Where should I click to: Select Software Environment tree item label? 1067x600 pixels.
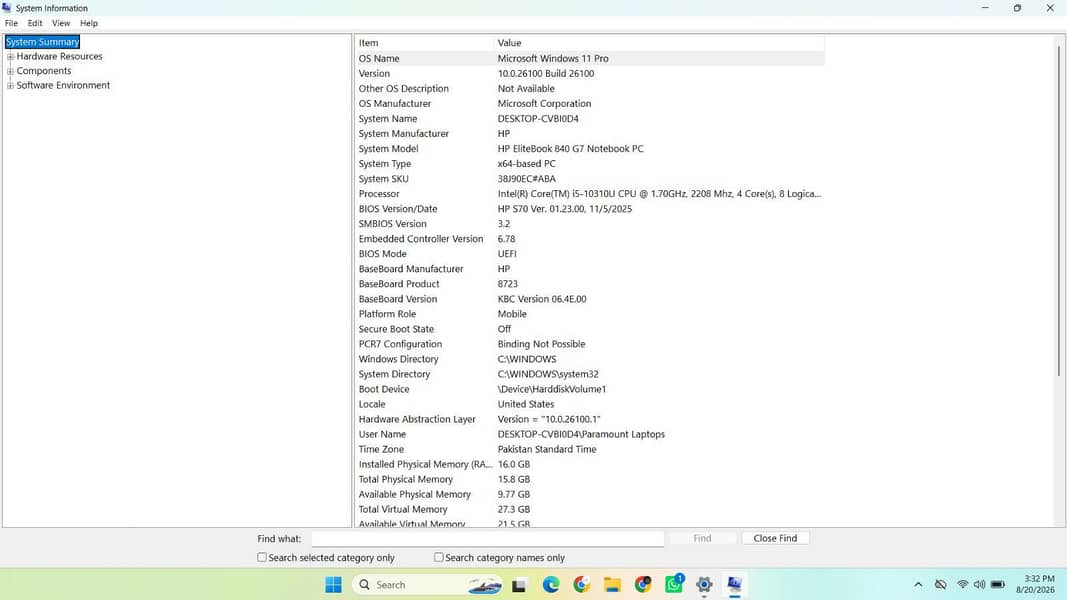click(x=63, y=85)
